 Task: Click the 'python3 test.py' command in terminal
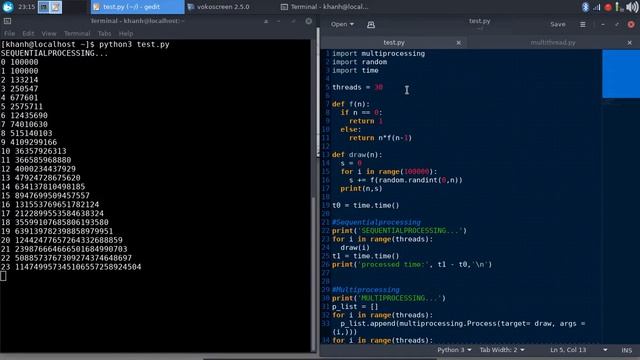[x=134, y=44]
